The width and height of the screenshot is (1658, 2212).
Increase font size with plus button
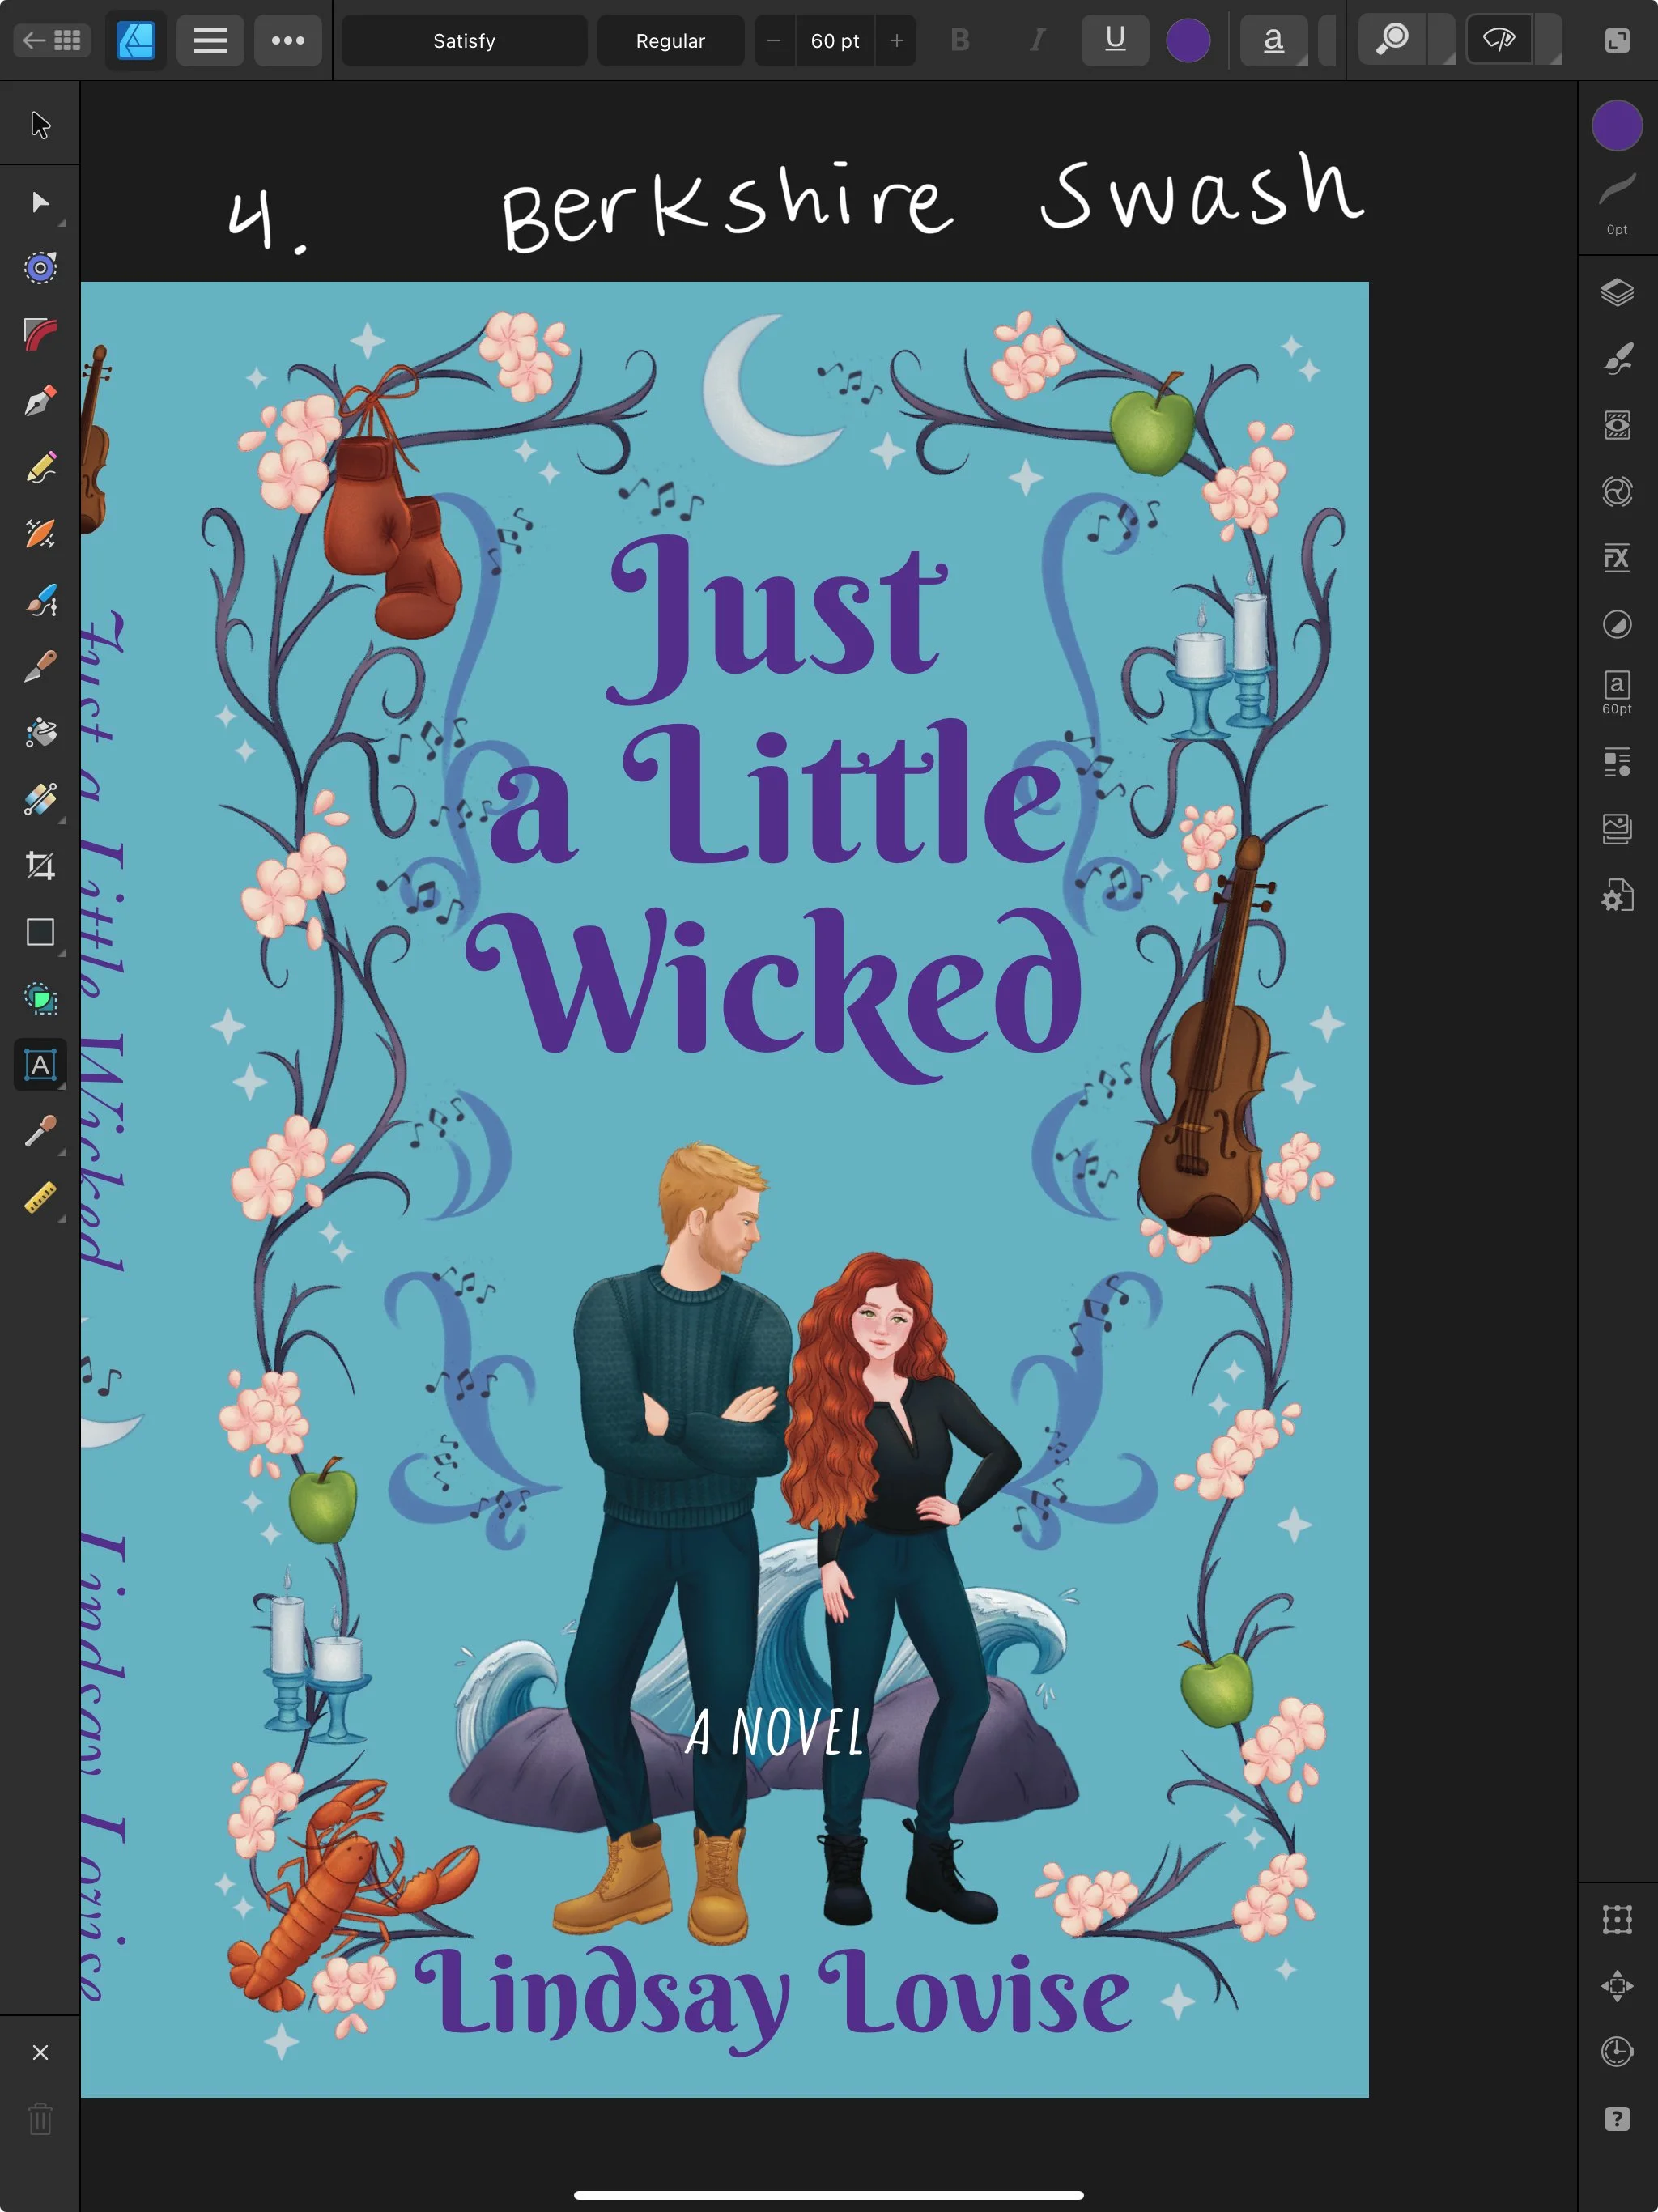tap(896, 41)
